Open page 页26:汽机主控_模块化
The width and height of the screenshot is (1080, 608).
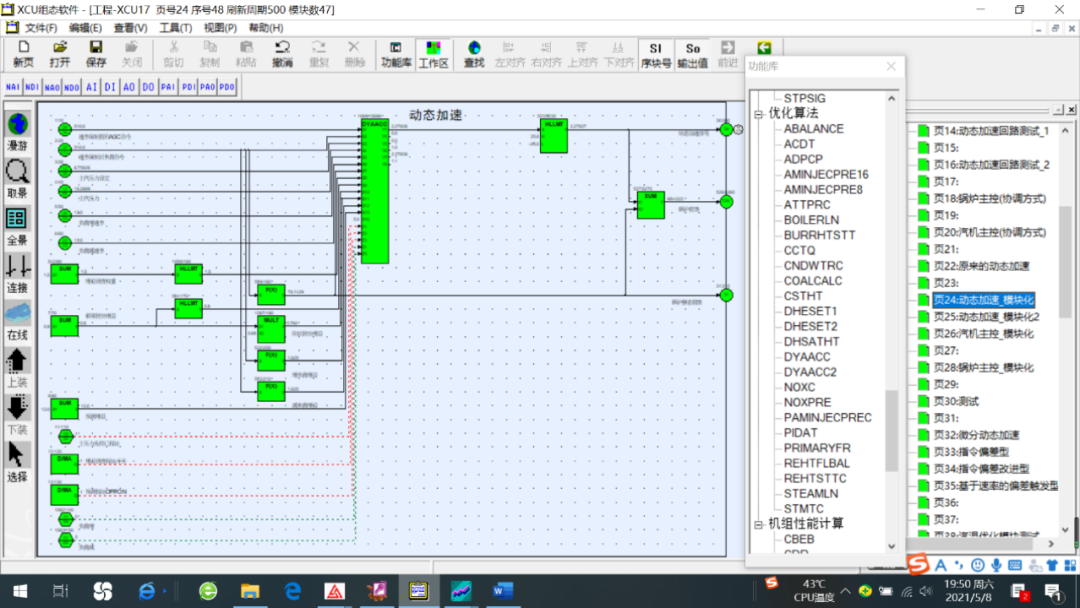pyautogui.click(x=983, y=334)
